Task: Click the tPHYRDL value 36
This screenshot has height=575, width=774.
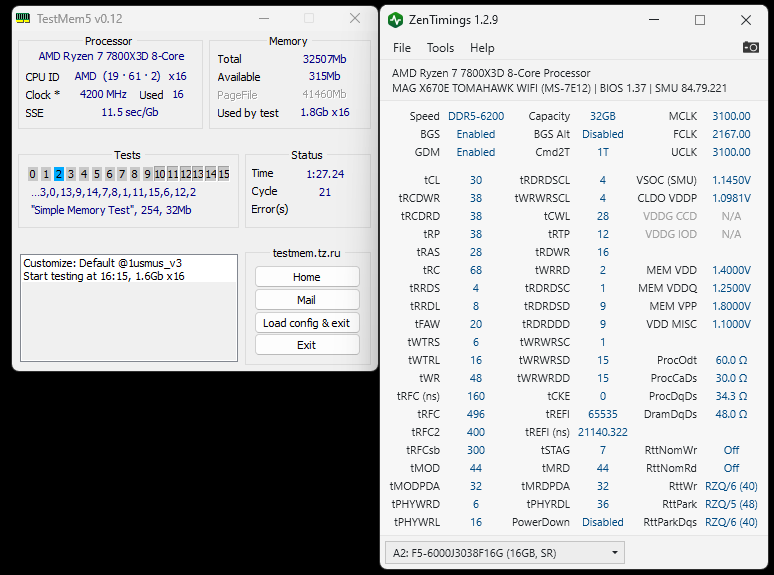Action: click(603, 504)
